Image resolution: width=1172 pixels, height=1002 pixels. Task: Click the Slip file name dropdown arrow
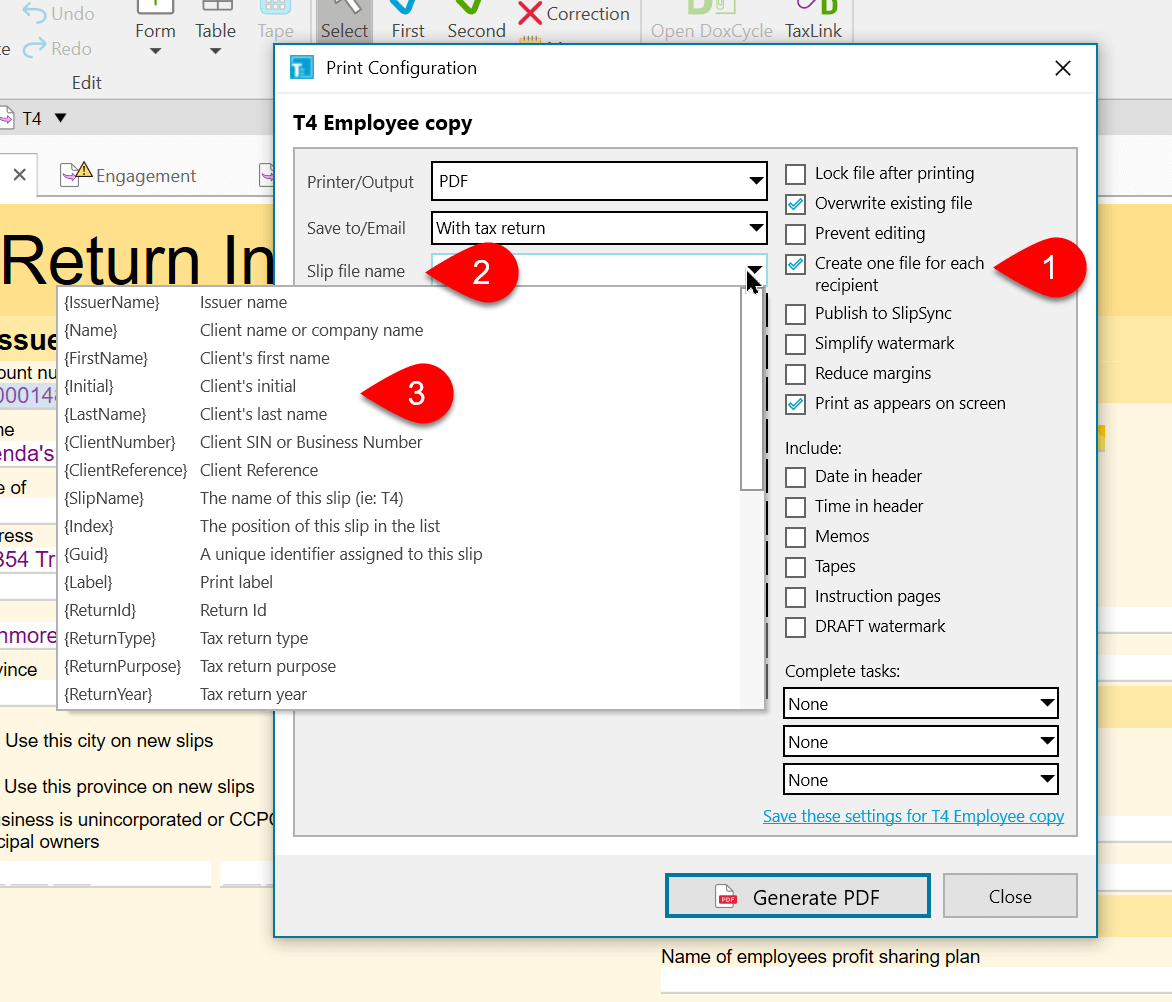[754, 270]
